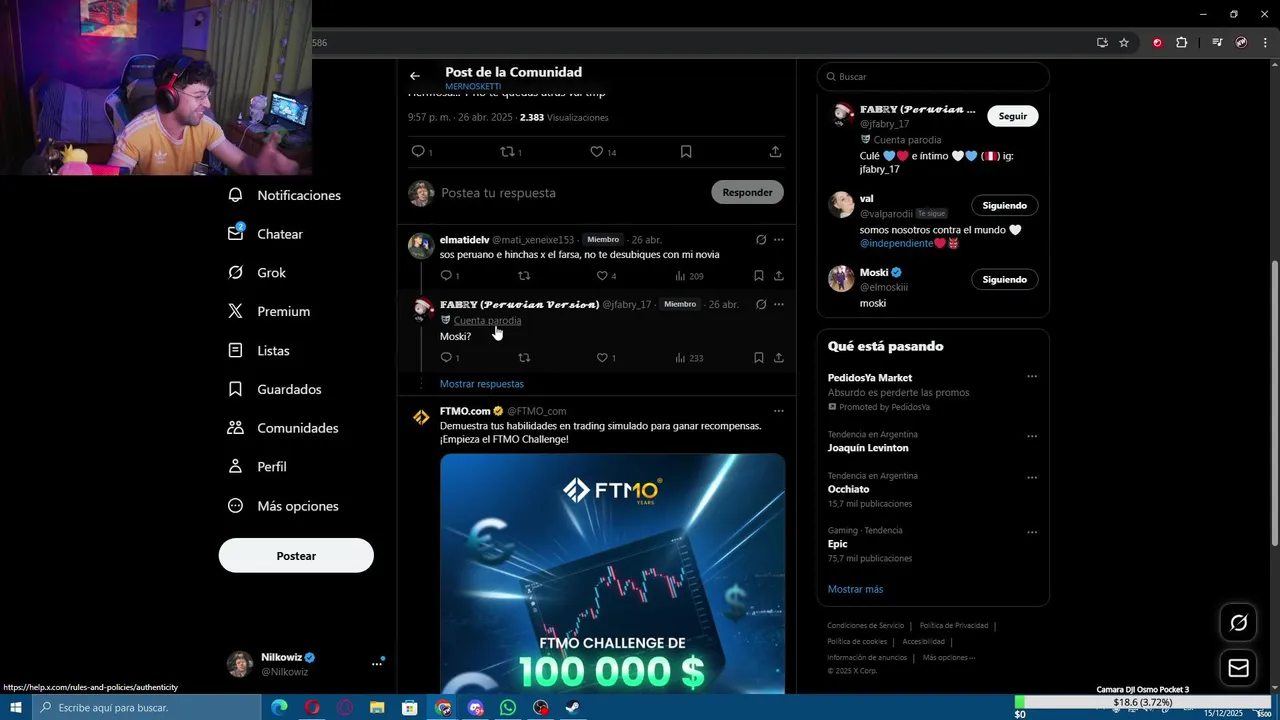
Task: Go back with the arrow beside Post de la Comunidad
Action: (x=415, y=76)
